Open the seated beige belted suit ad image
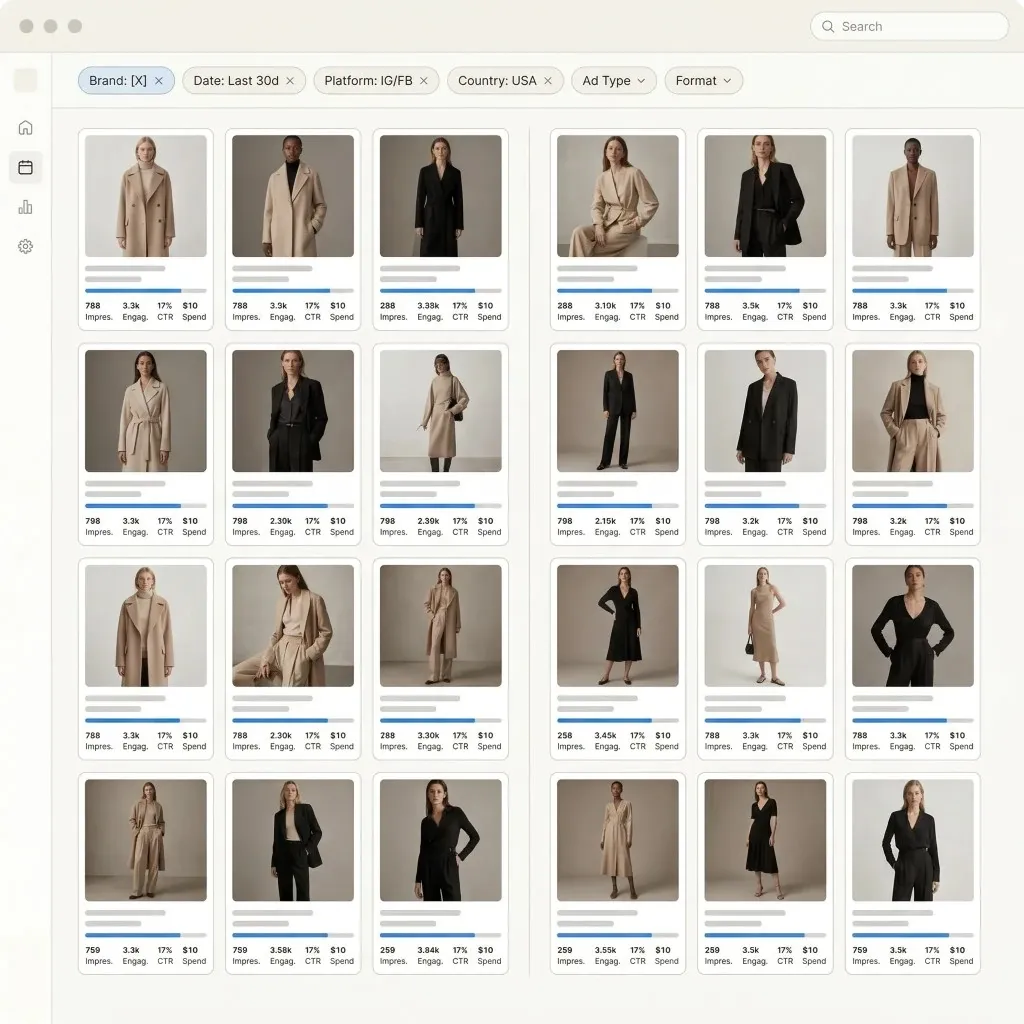Screen dimensions: 1024x1024 click(618, 196)
